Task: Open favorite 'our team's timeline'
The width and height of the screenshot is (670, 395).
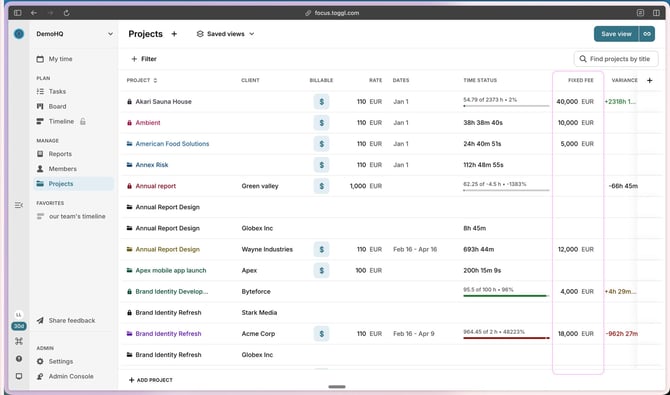Action: 71,216
